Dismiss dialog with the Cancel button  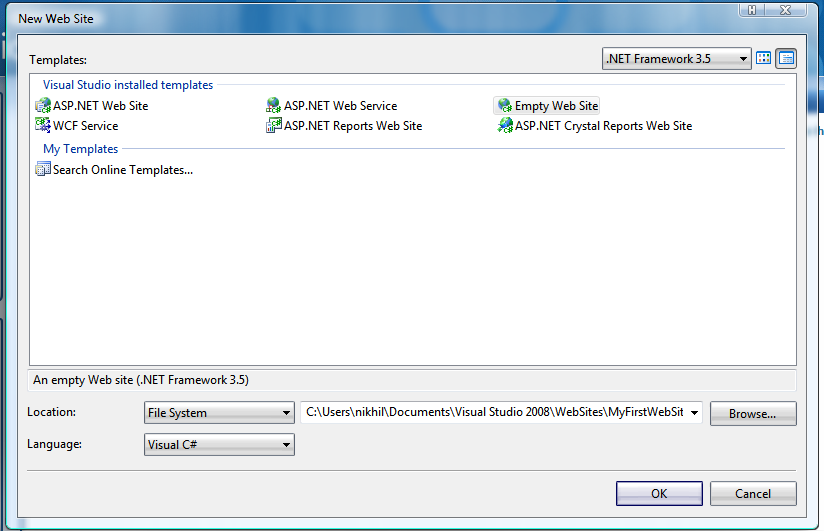pos(753,493)
